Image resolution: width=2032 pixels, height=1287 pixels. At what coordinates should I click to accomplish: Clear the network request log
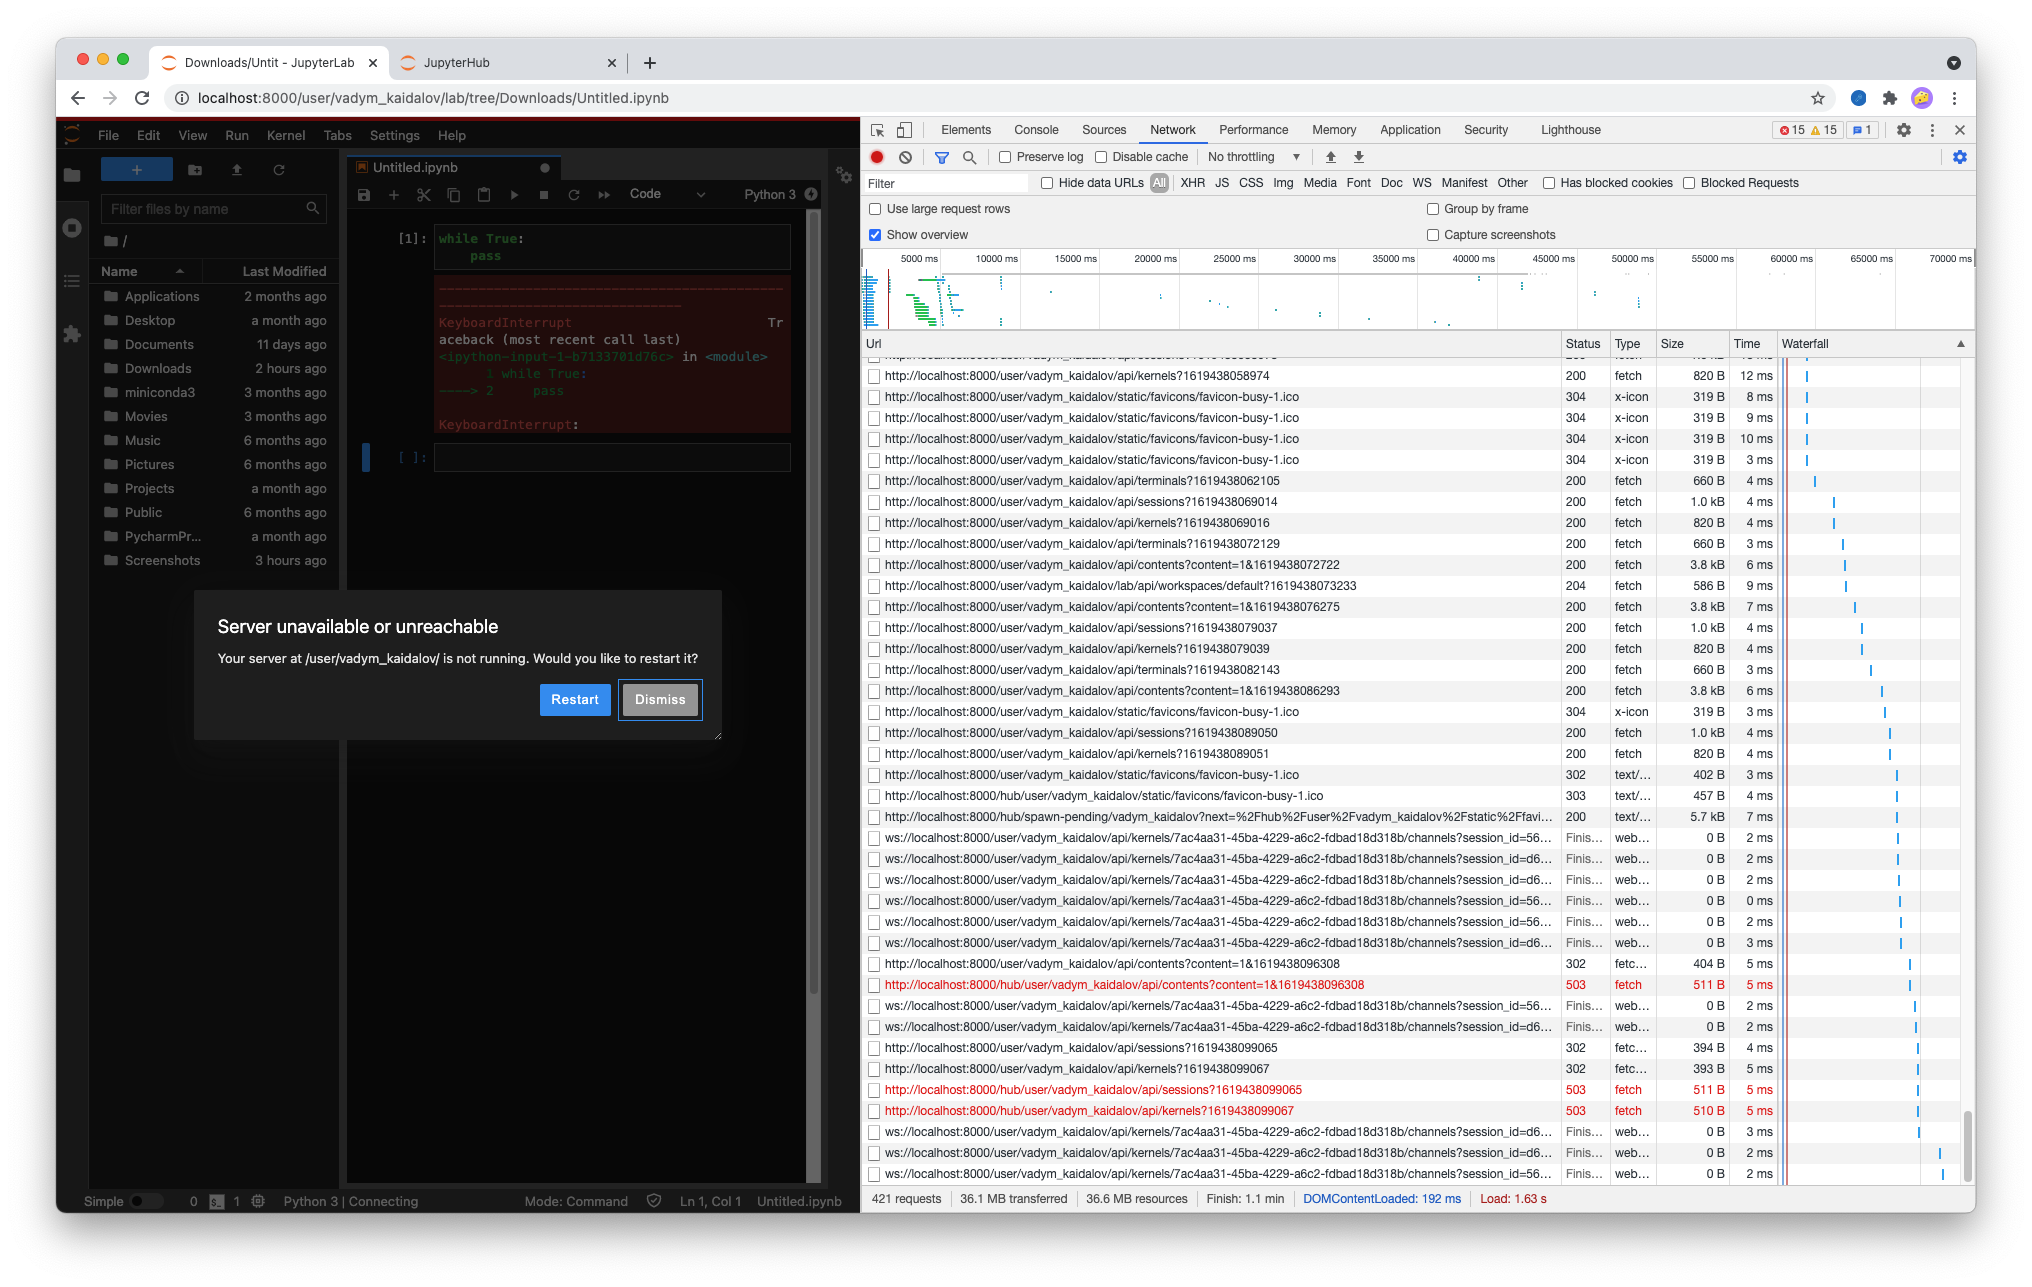905,157
